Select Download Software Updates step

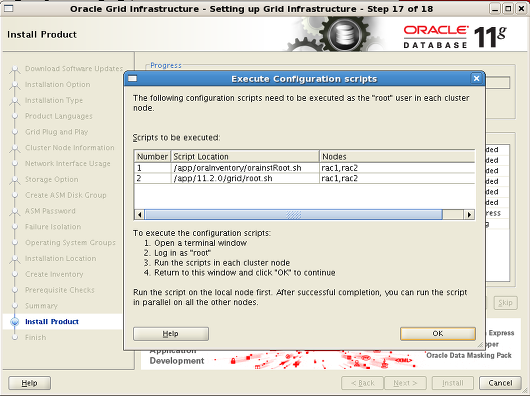[74, 69]
